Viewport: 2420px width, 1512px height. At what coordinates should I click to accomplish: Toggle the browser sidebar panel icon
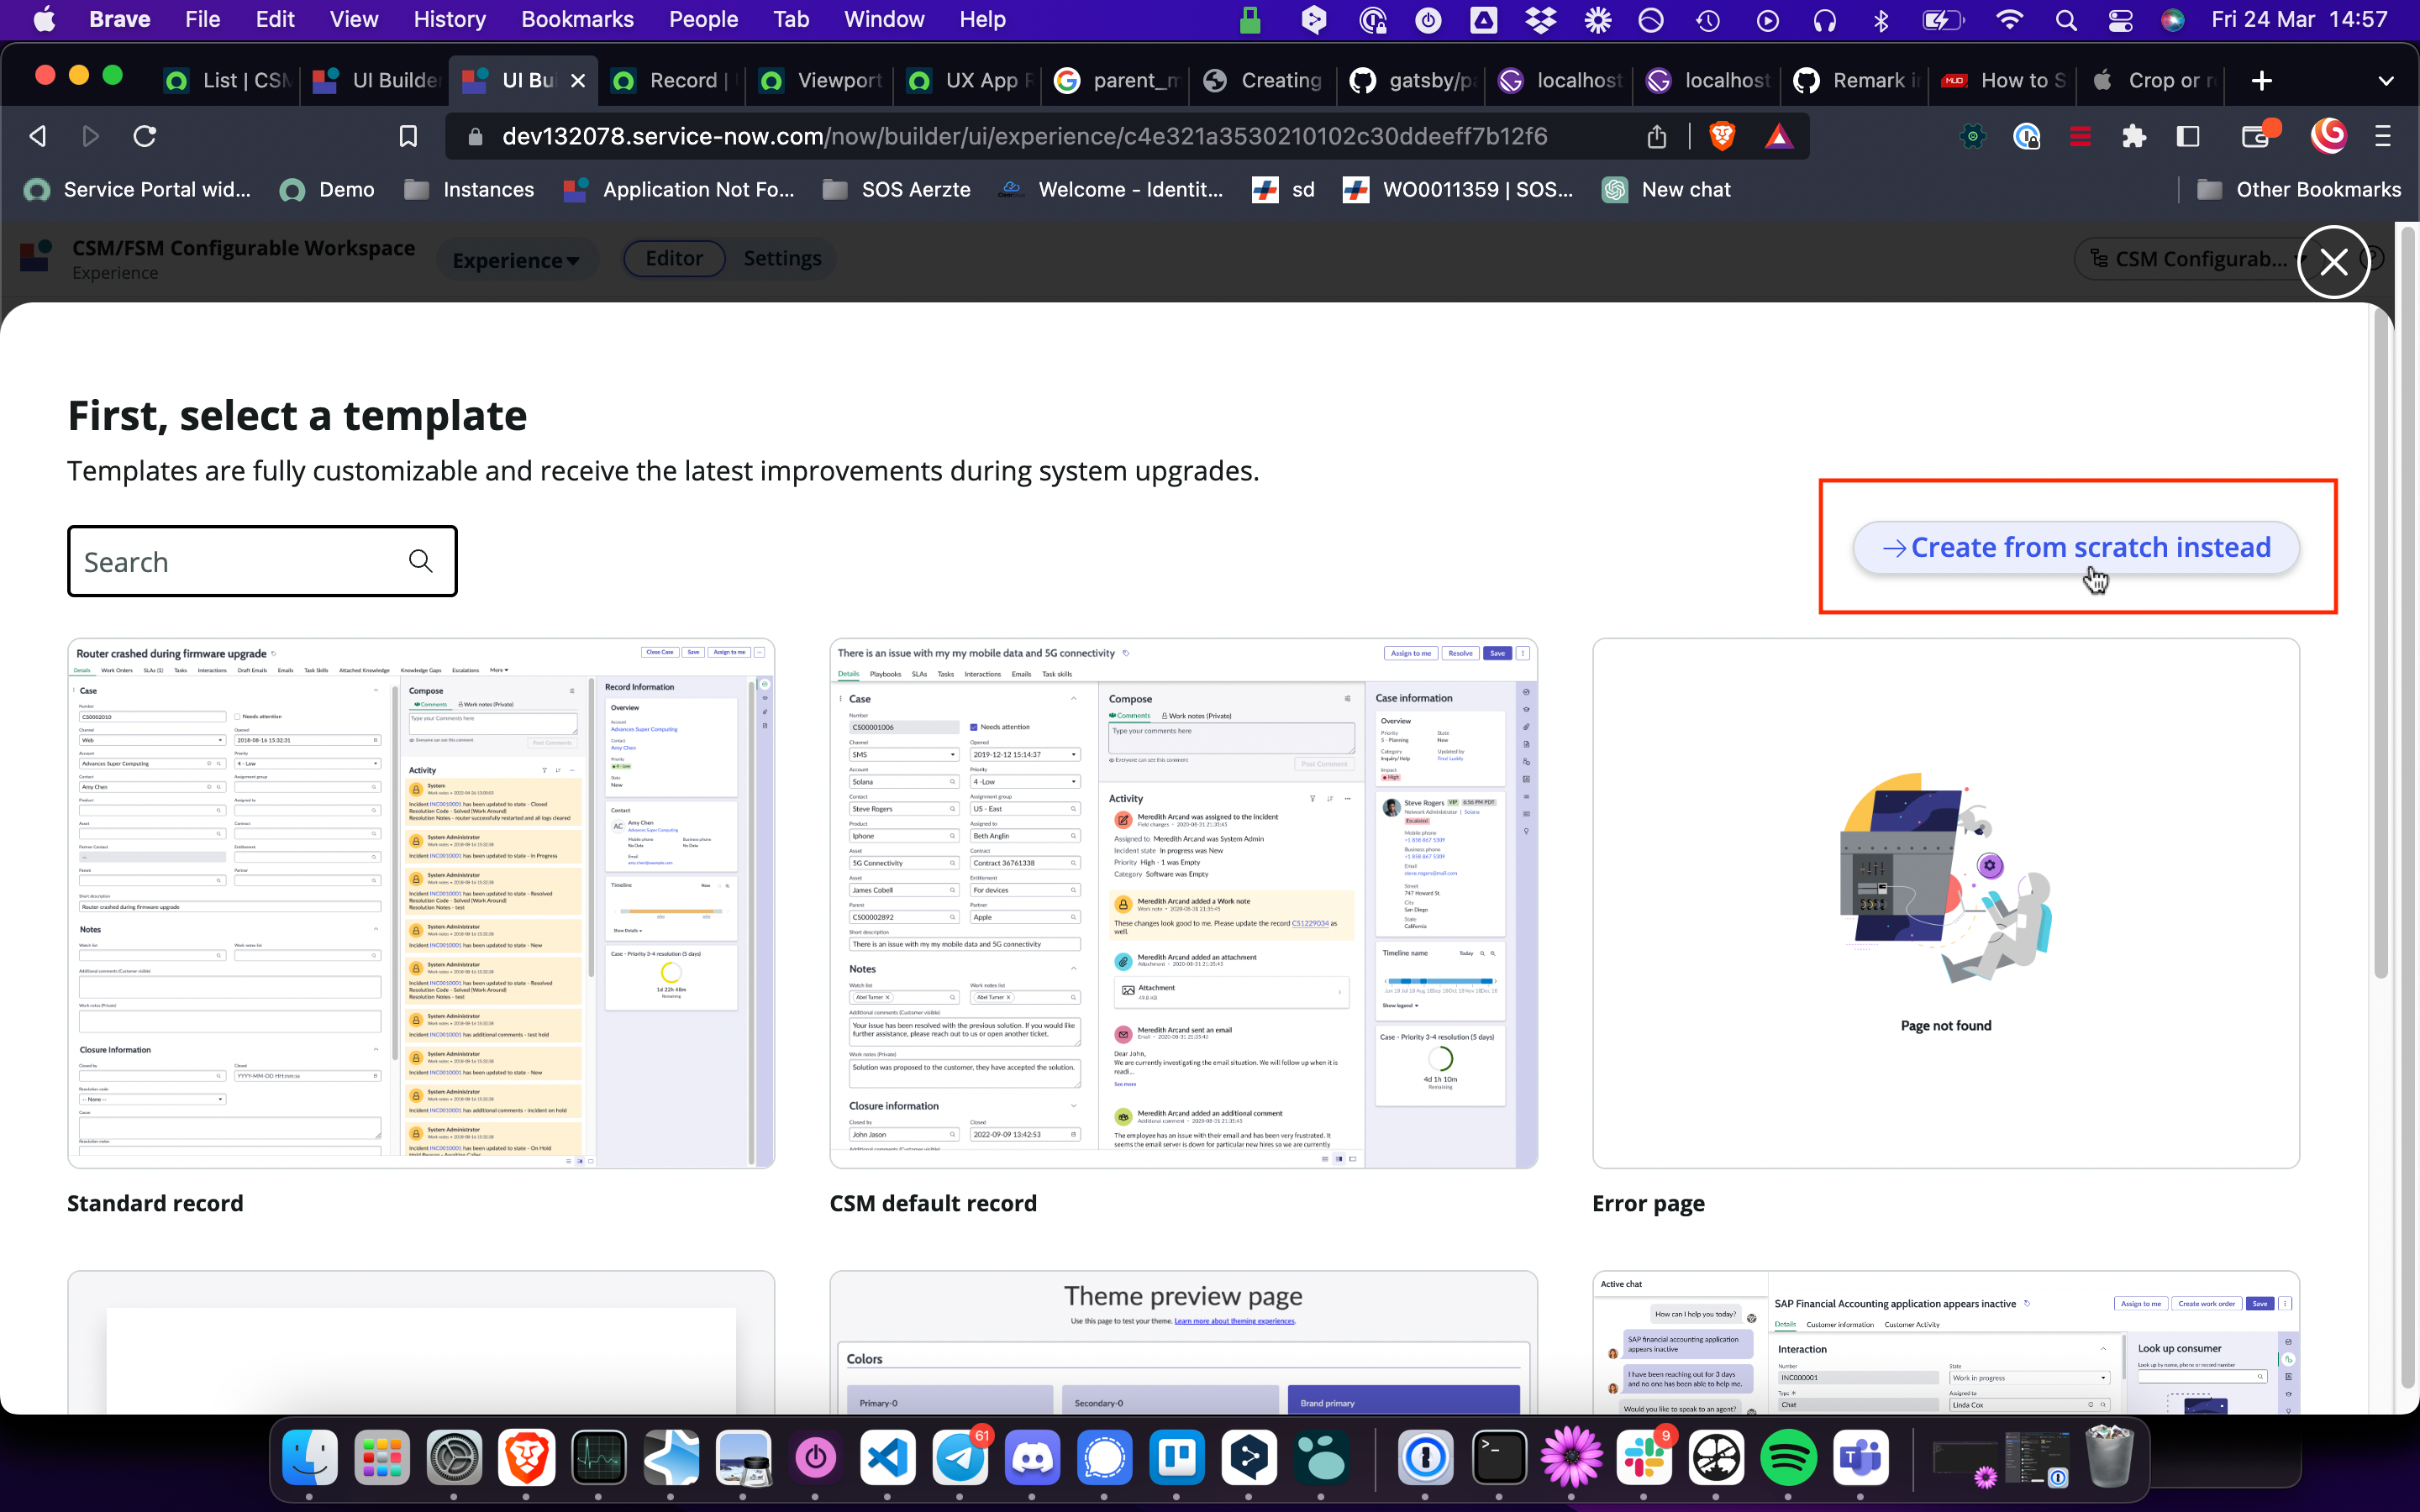[x=2188, y=136]
